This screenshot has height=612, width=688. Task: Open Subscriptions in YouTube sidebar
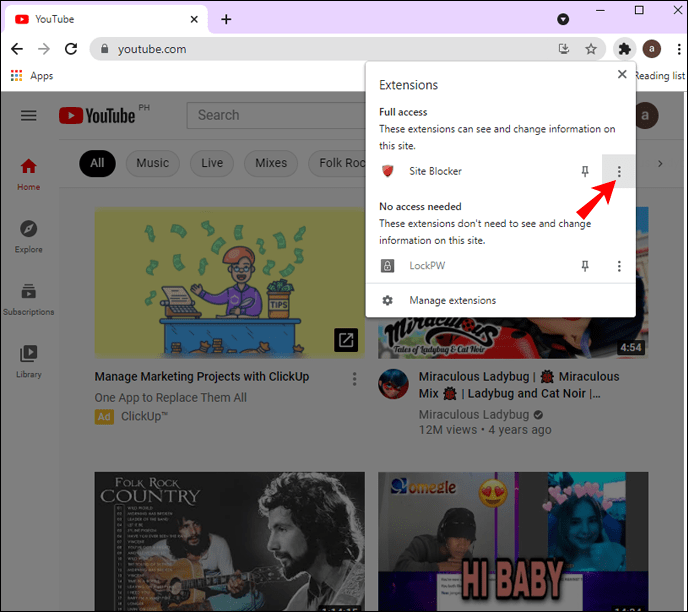(29, 300)
